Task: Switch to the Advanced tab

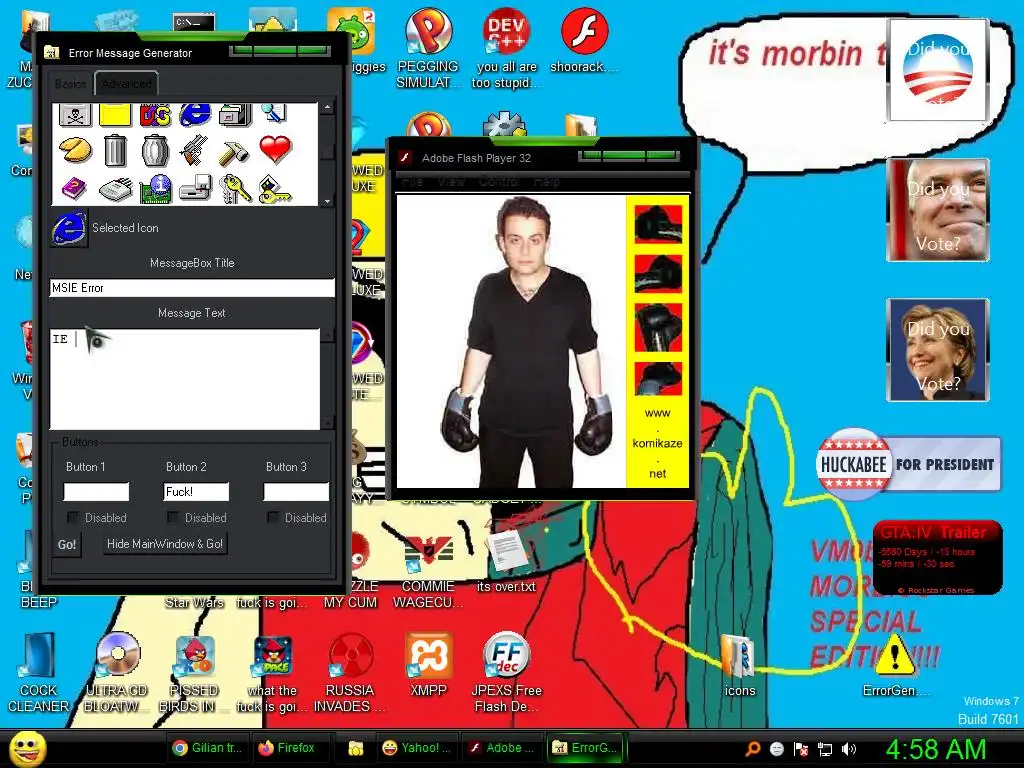Action: (127, 84)
